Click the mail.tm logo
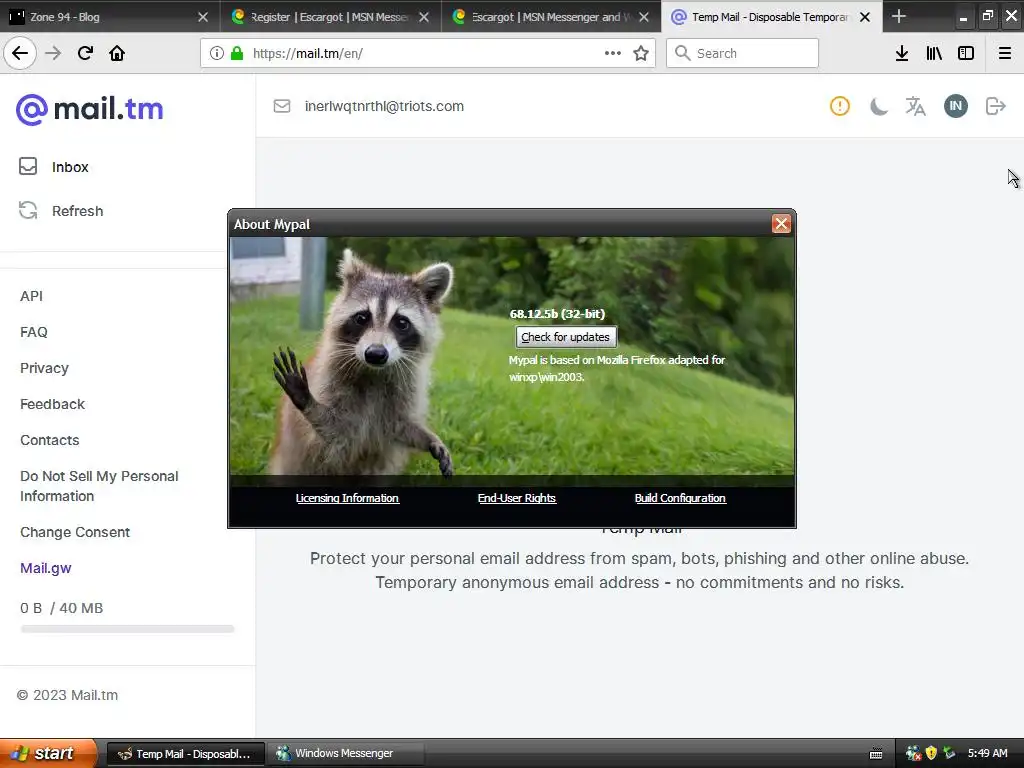This screenshot has width=1024, height=768. pos(89,109)
